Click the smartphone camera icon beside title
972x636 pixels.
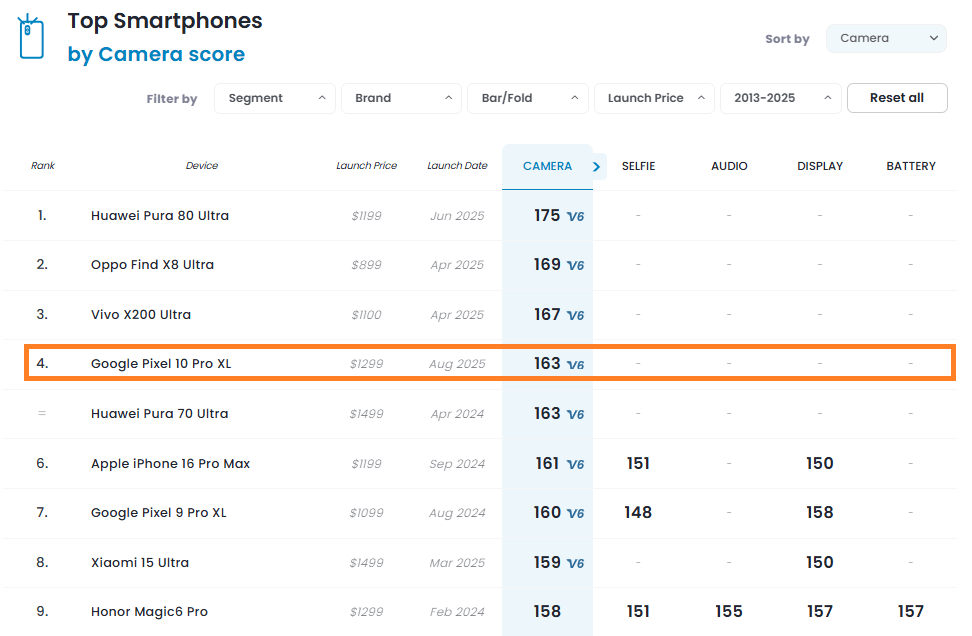[x=30, y=37]
